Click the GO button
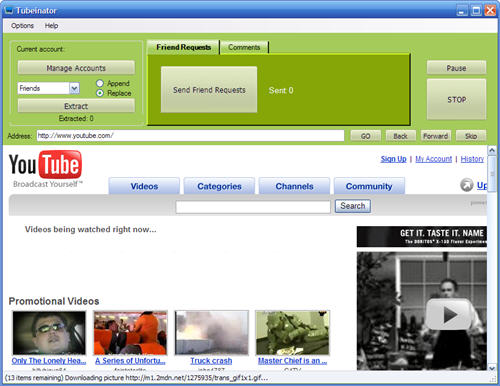Image resolution: width=500 pixels, height=386 pixels. (x=365, y=136)
